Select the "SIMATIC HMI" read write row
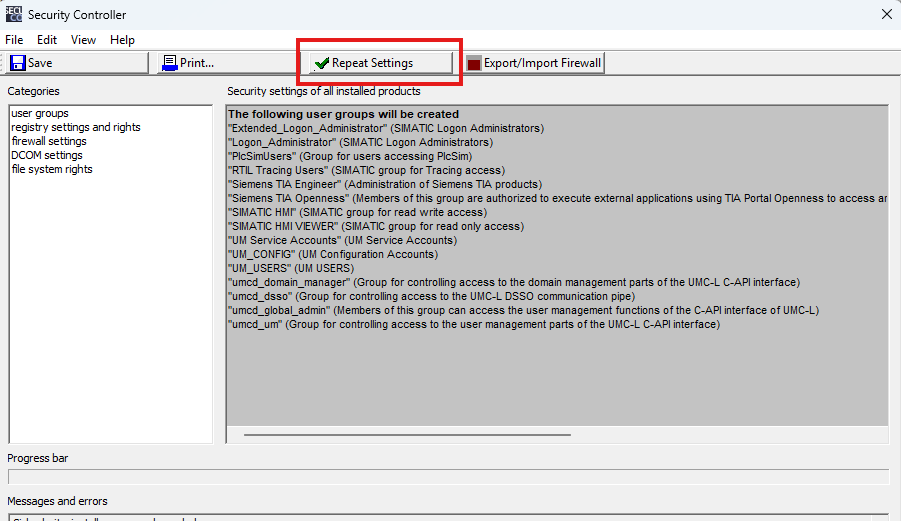 pos(357,212)
